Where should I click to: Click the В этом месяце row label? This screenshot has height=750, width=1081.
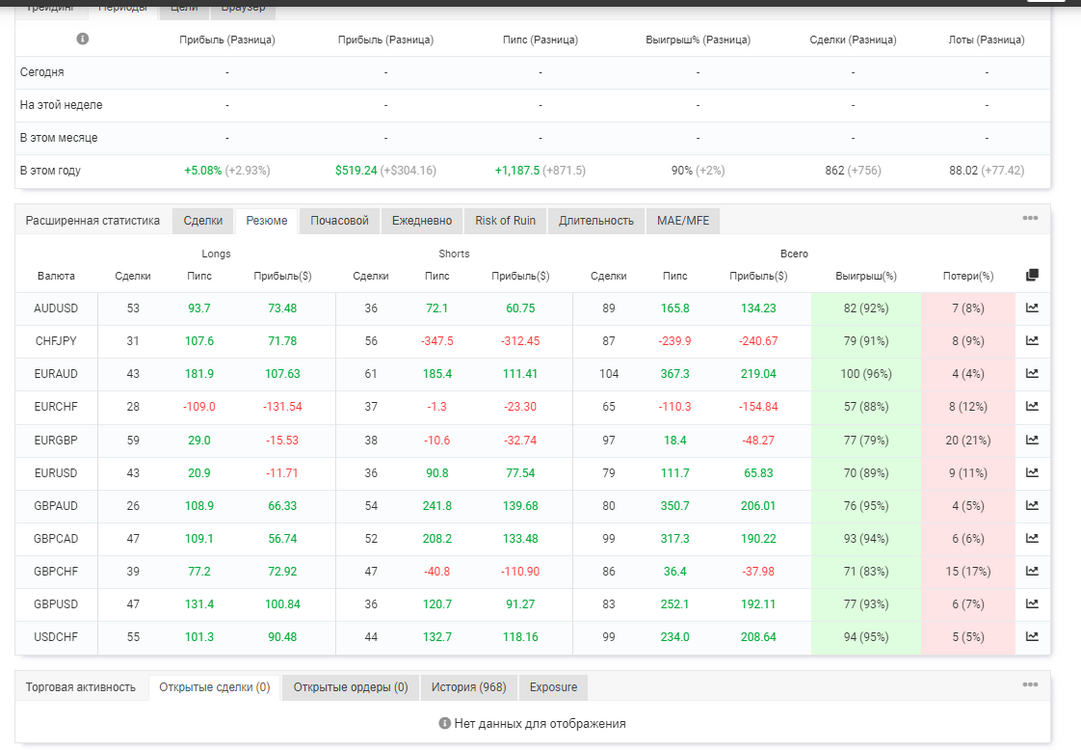coord(59,138)
